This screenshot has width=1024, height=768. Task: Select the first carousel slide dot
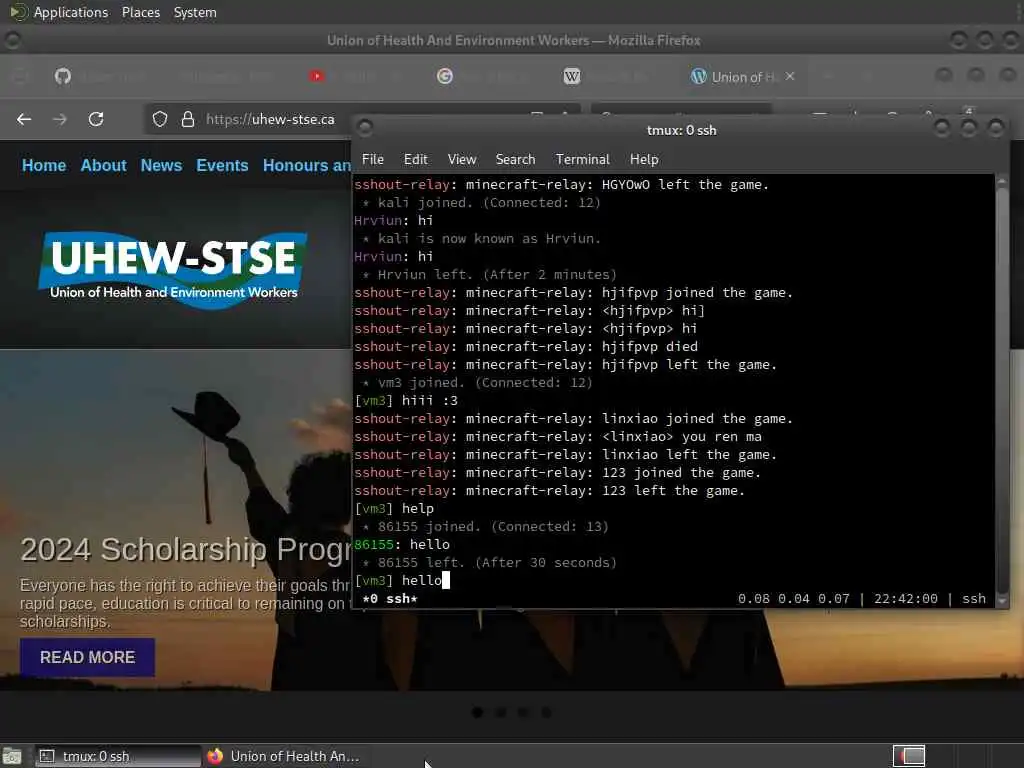tap(477, 712)
